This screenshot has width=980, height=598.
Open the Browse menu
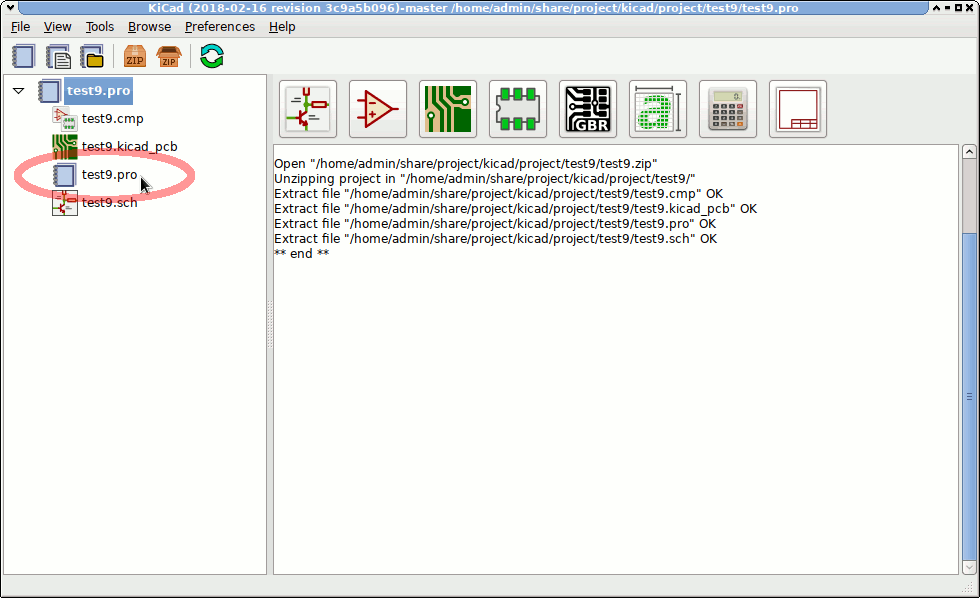pyautogui.click(x=149, y=27)
